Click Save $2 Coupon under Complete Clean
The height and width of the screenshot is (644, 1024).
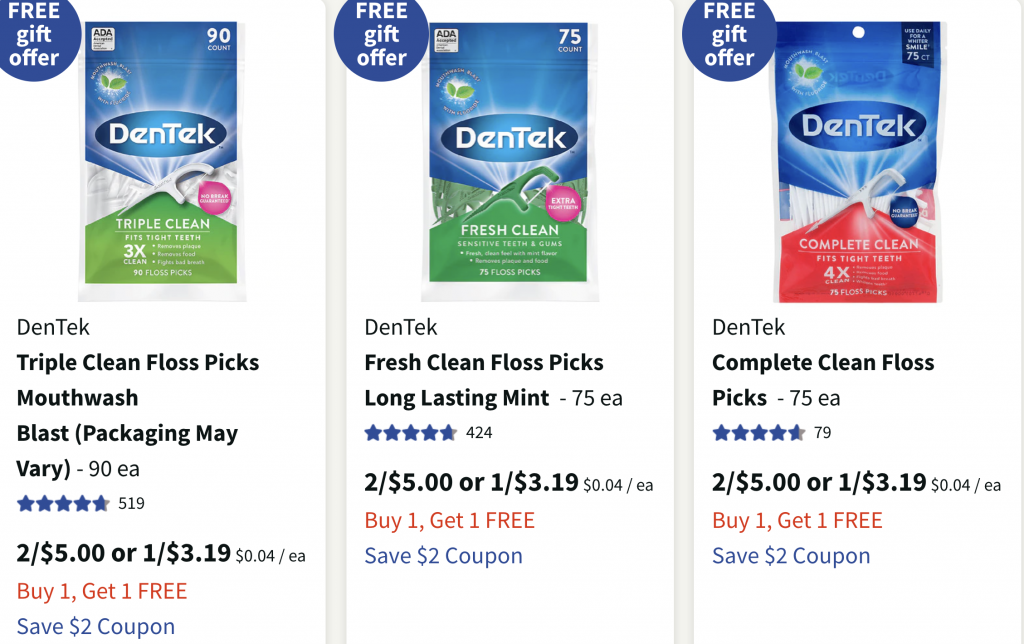pyautogui.click(x=791, y=556)
